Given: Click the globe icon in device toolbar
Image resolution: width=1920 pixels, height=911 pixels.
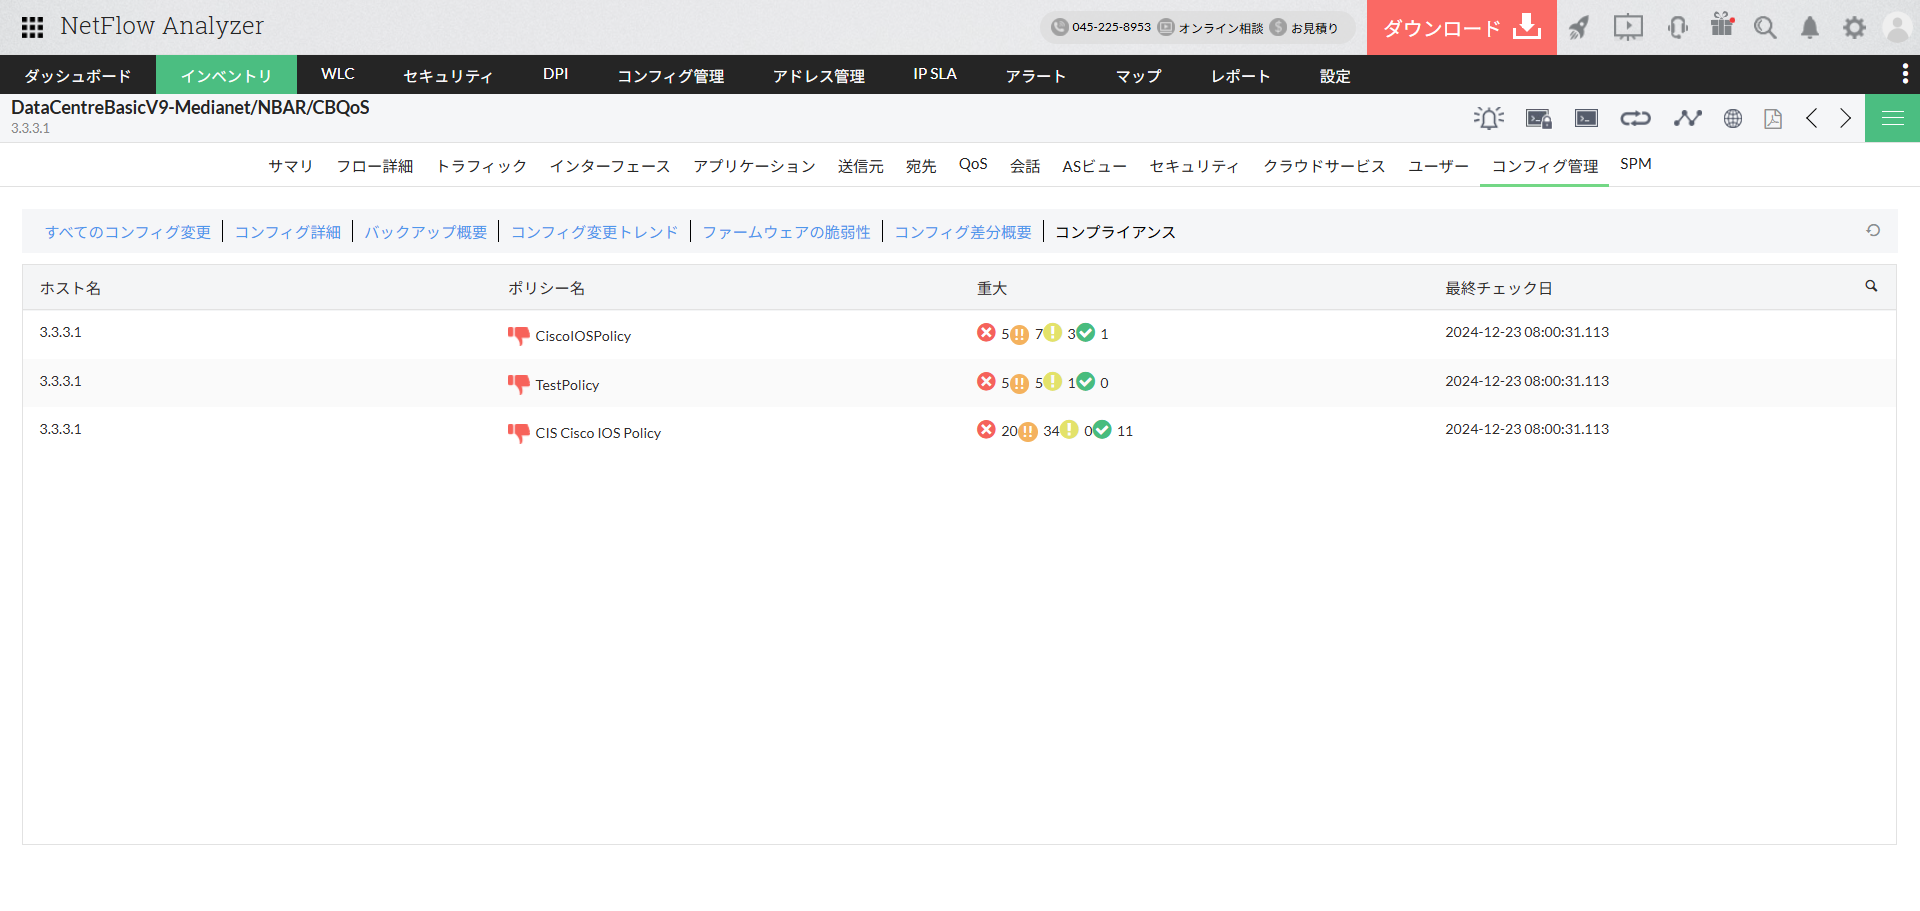Looking at the screenshot, I should coord(1733,118).
